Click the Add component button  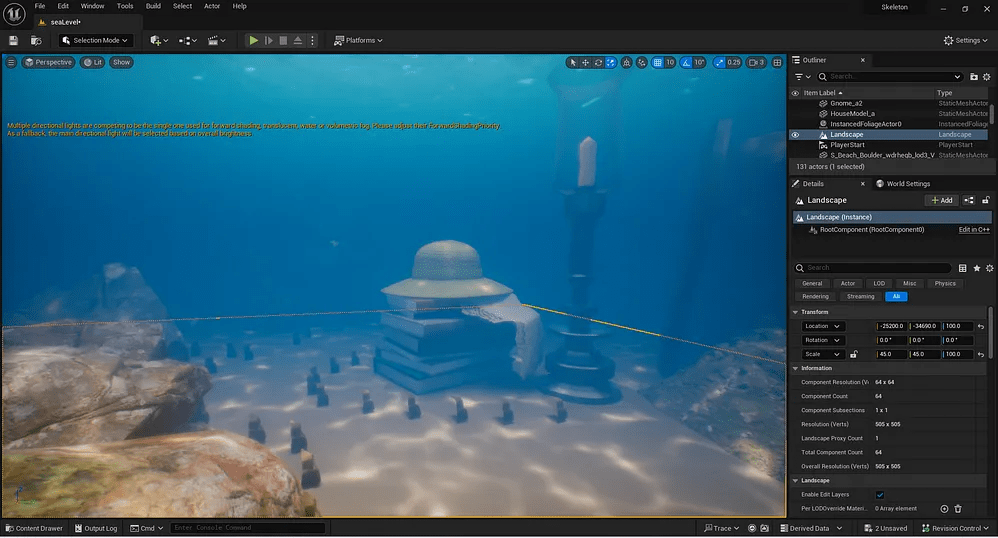click(x=941, y=200)
